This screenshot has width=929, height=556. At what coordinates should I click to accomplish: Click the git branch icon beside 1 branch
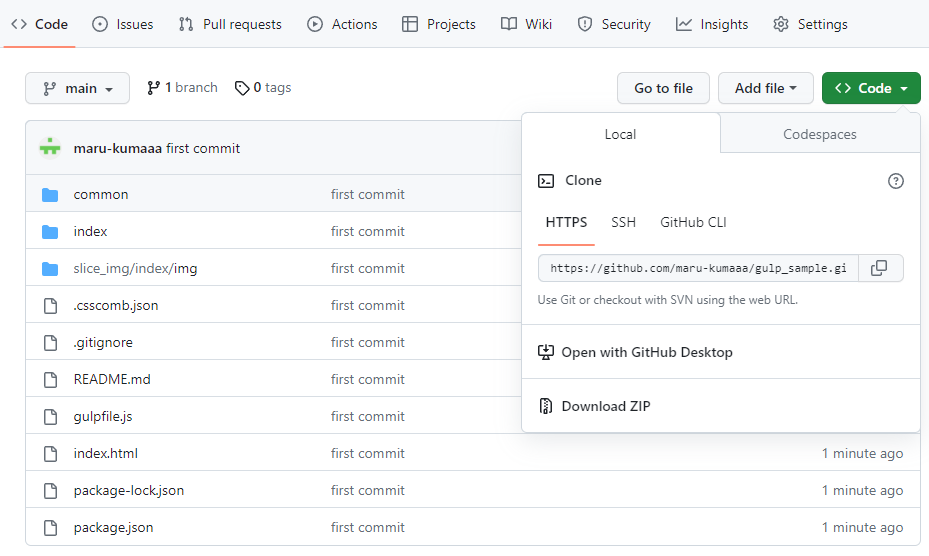click(153, 88)
